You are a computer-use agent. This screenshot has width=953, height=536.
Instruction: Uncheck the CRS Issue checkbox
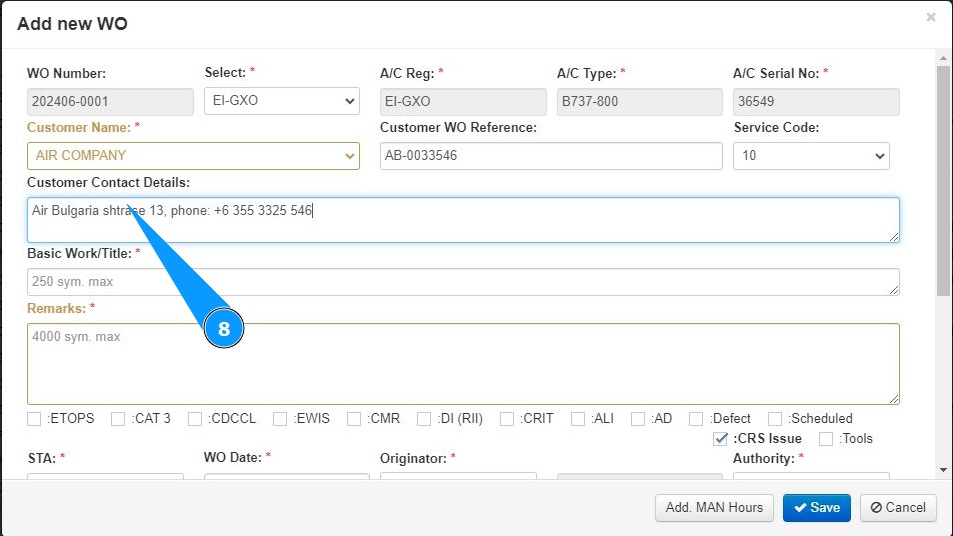coord(720,439)
